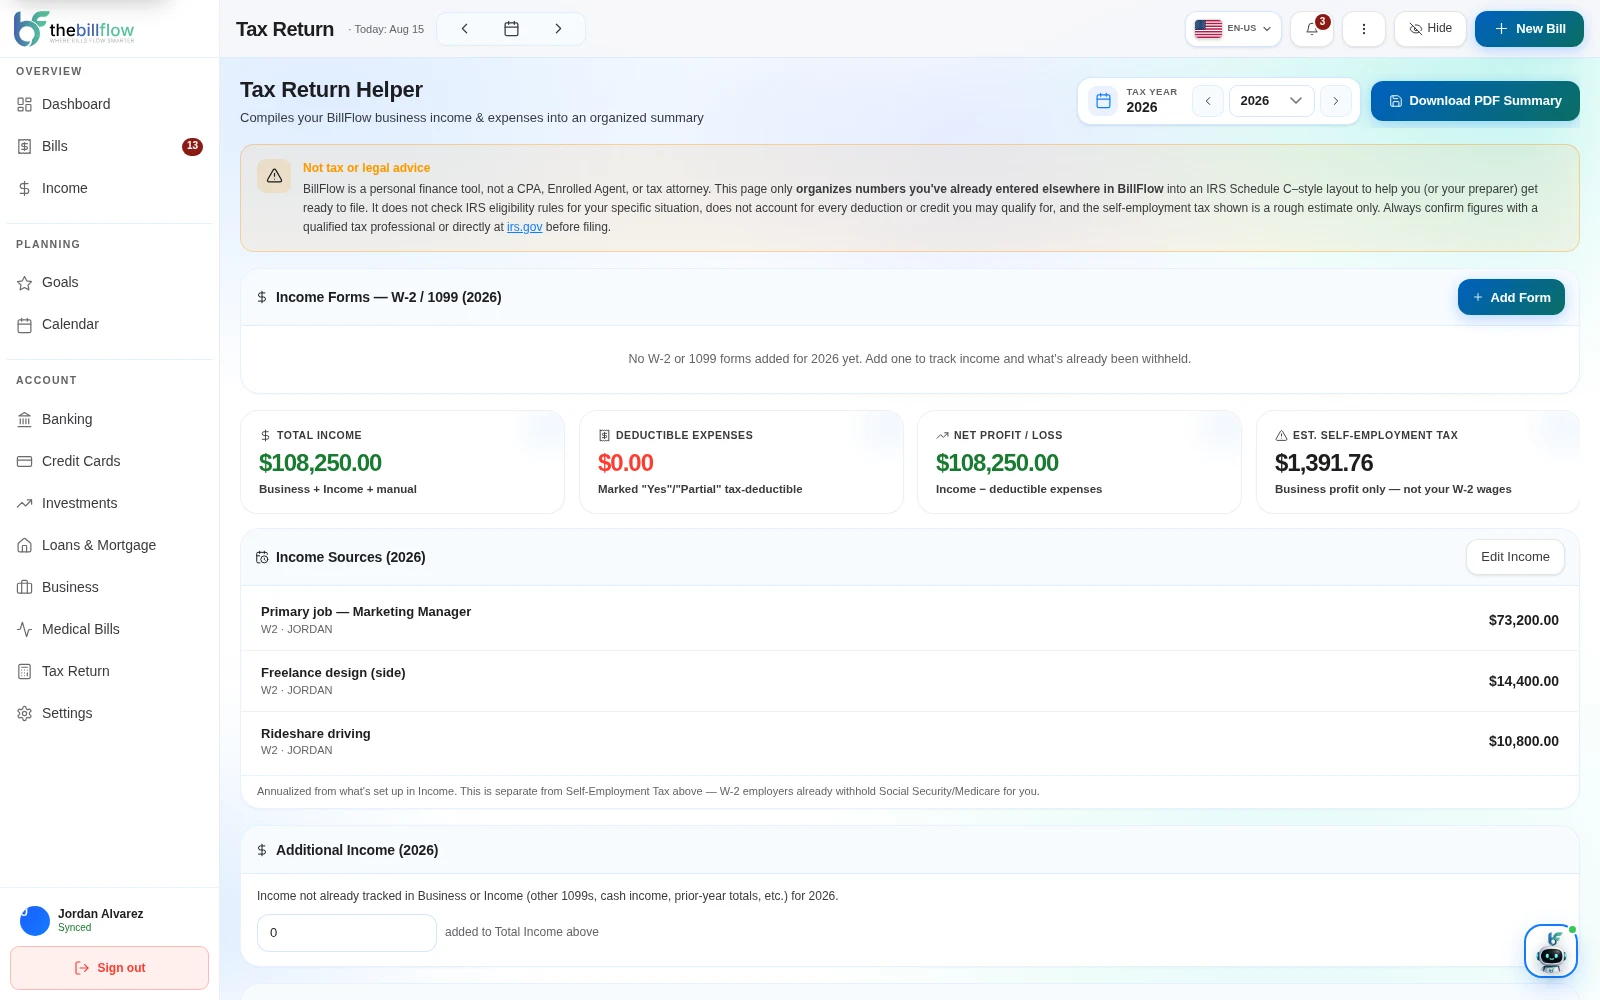Click the Settings gear icon

pyautogui.click(x=25, y=713)
